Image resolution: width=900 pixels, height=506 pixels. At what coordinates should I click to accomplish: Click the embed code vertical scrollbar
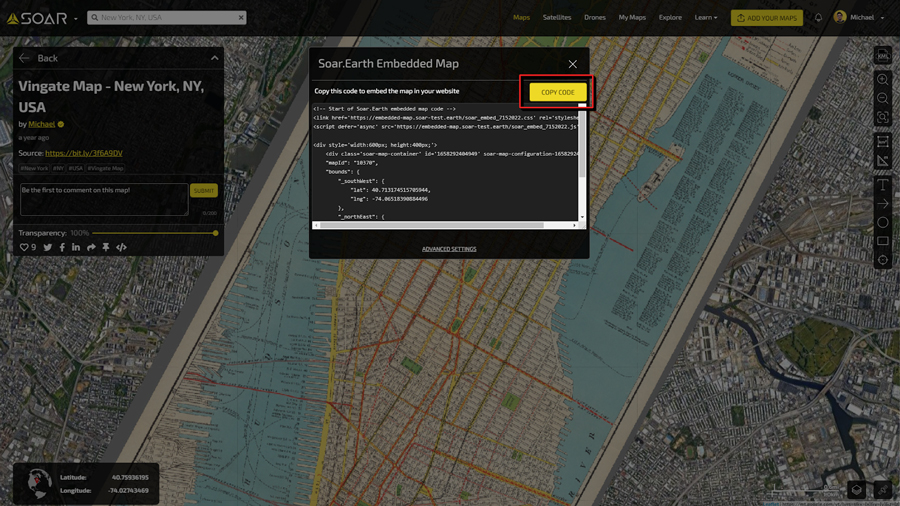click(x=582, y=145)
